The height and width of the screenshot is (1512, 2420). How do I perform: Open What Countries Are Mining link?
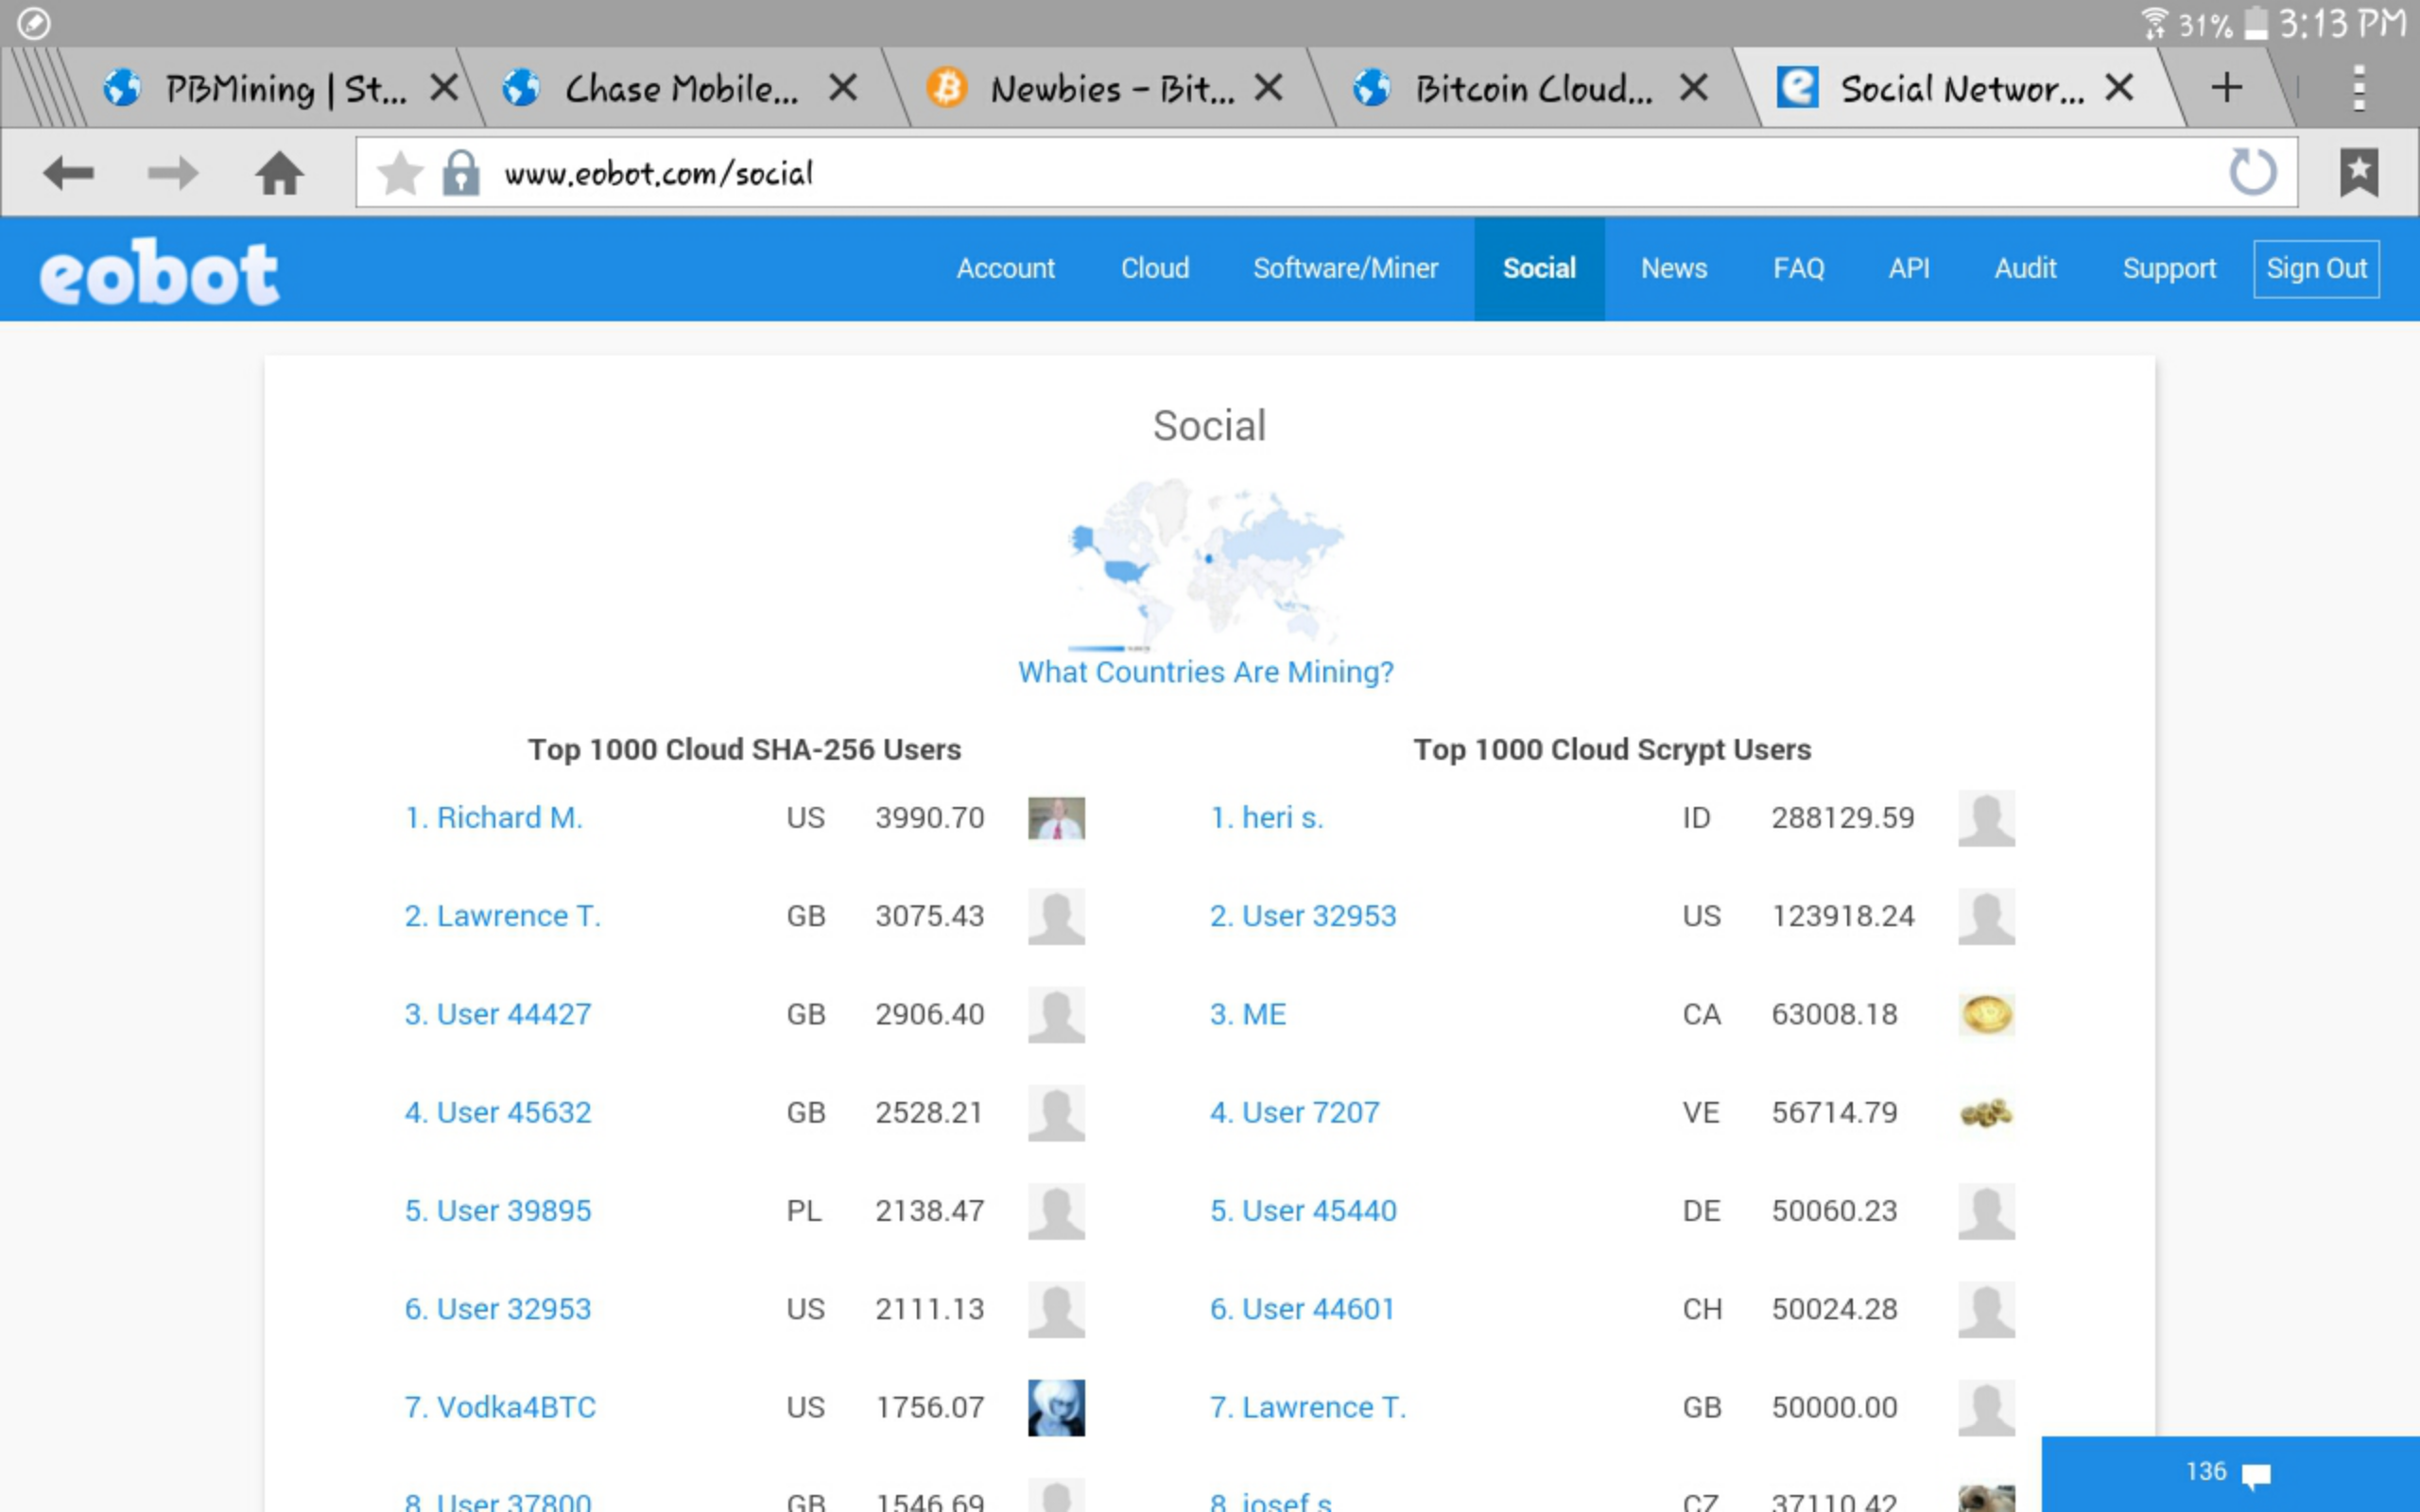coord(1205,672)
